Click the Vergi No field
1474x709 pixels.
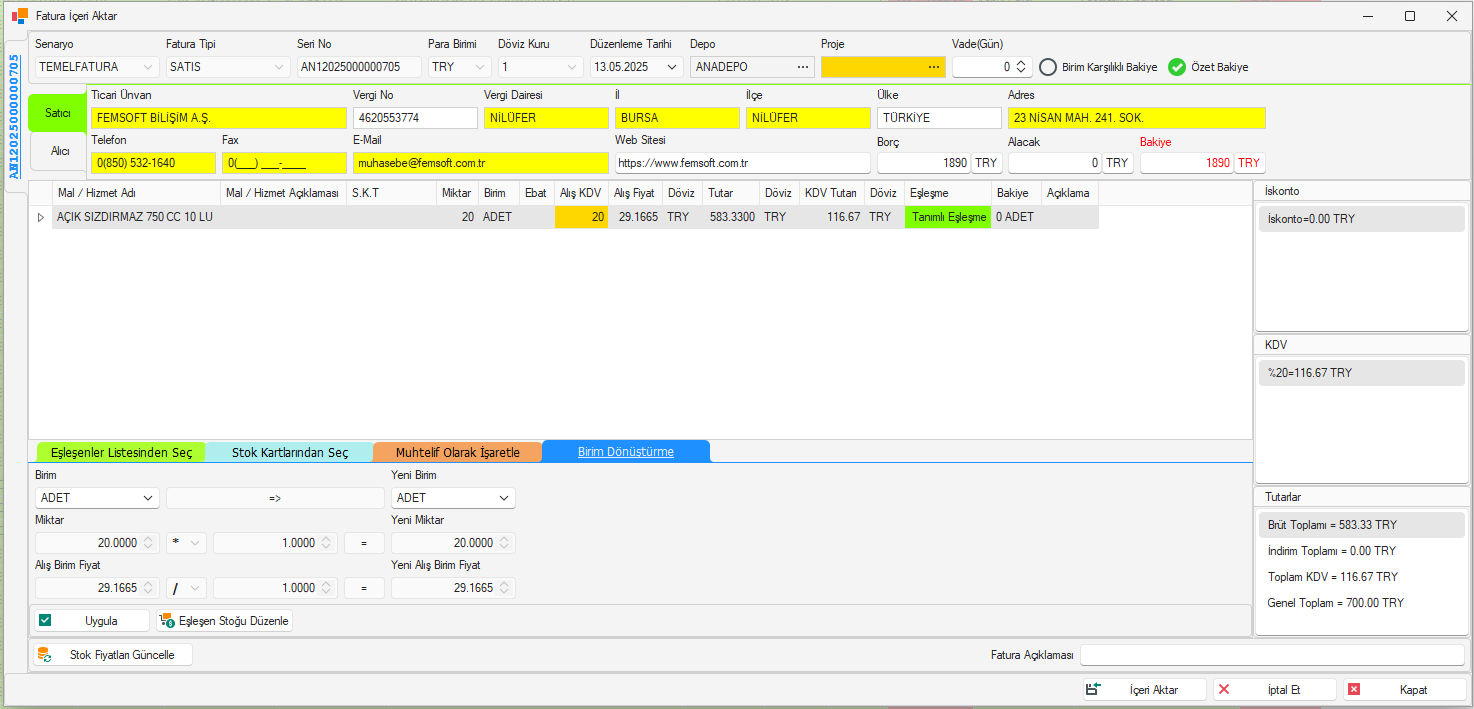415,118
